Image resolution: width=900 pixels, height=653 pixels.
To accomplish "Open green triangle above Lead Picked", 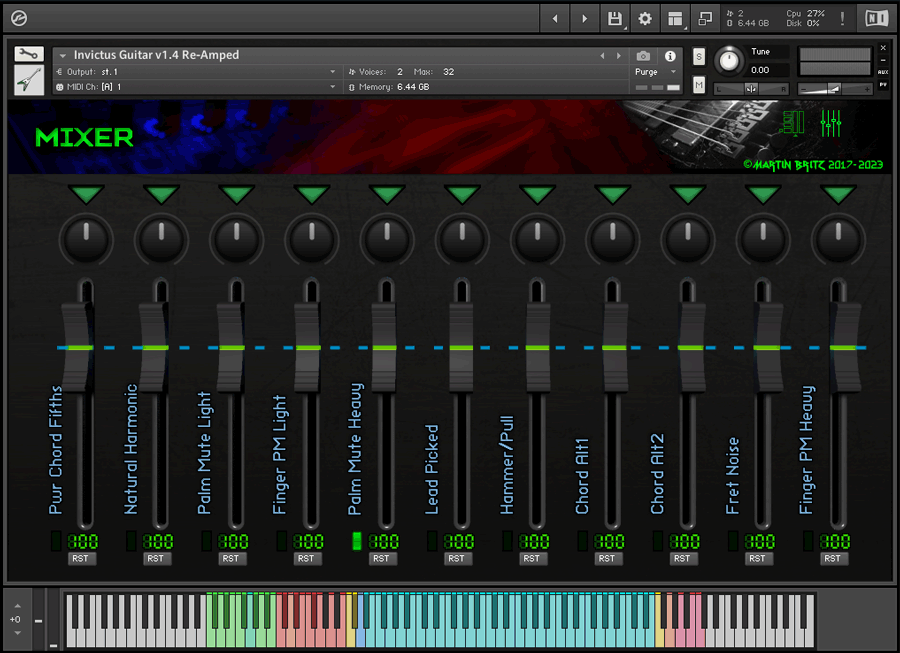I will [x=462, y=194].
